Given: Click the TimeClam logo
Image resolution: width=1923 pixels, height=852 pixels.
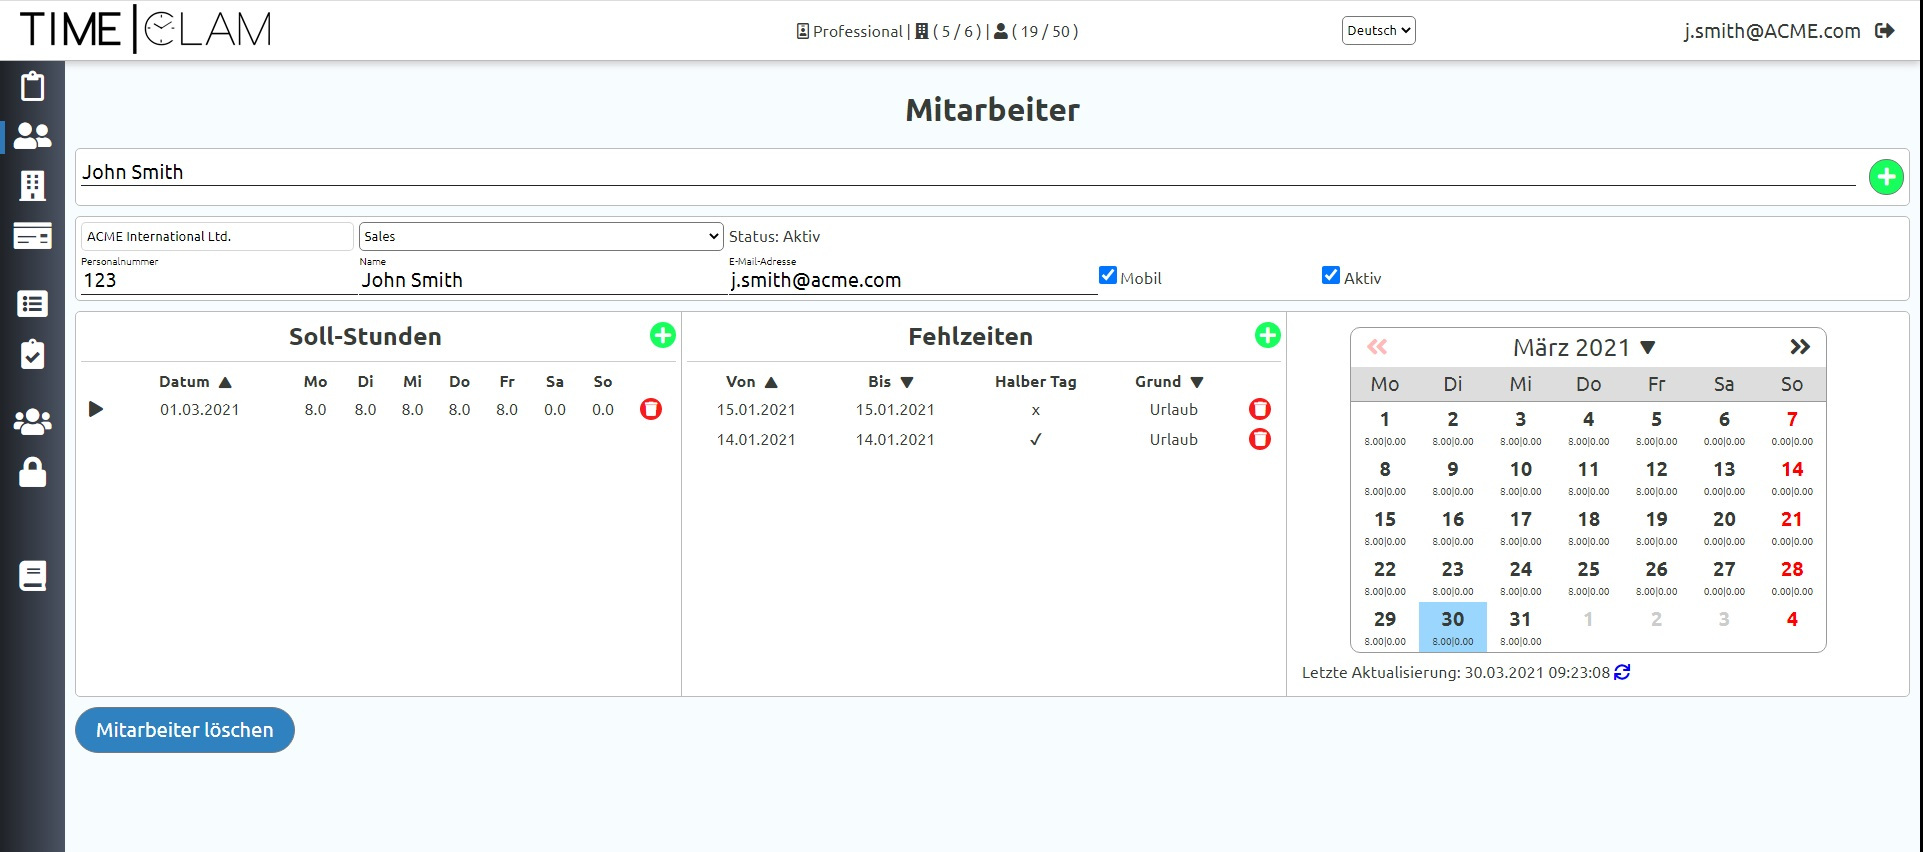Looking at the screenshot, I should pyautogui.click(x=145, y=29).
